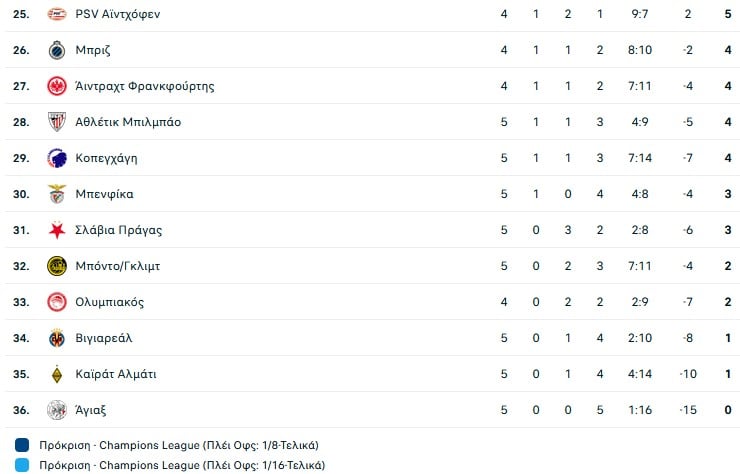
Task: Click the Villarreal yellow crest icon
Action: coord(57,338)
